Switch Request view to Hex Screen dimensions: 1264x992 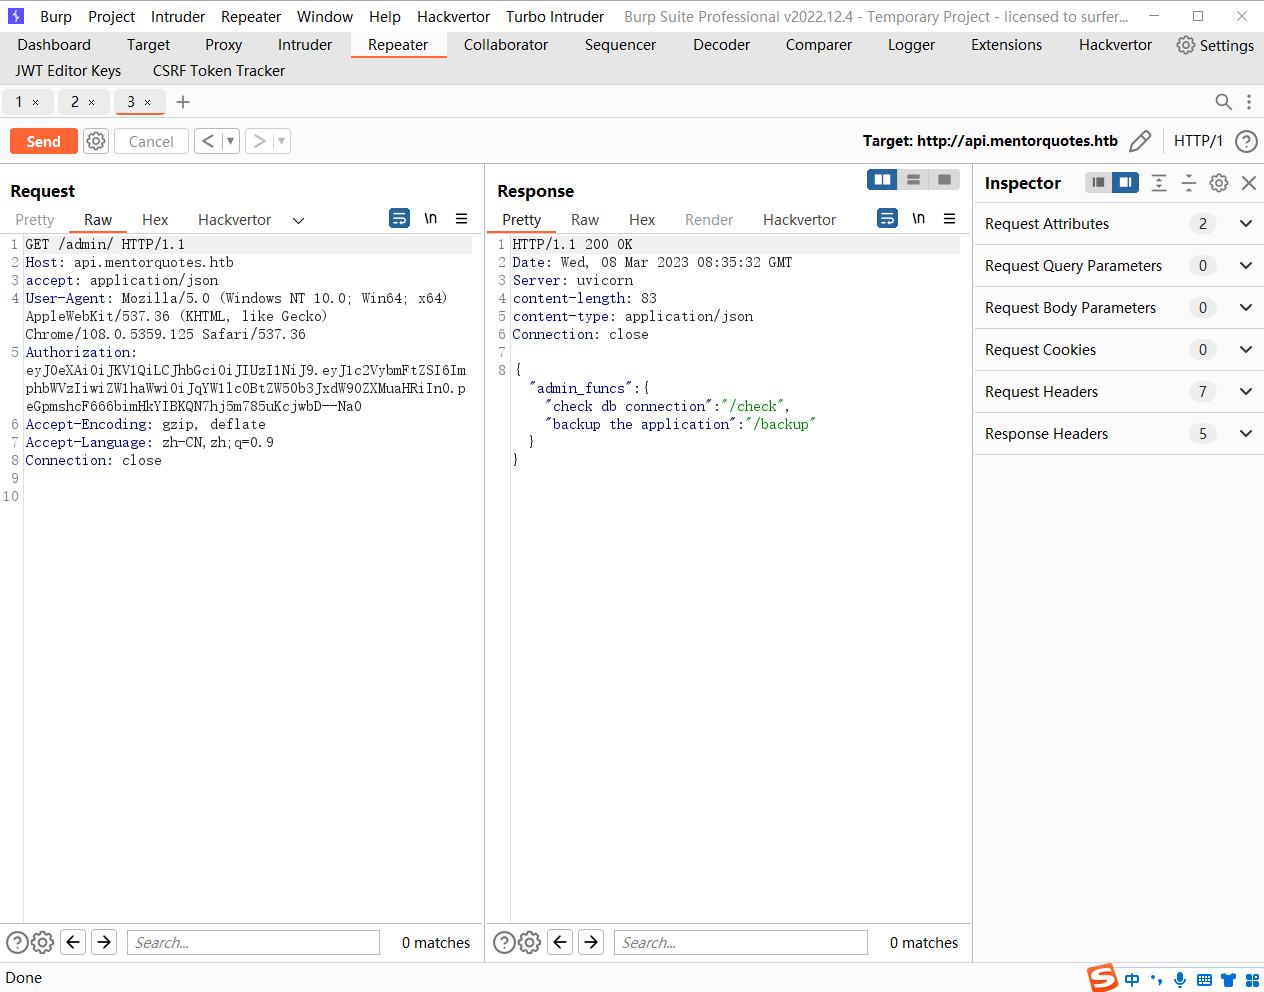(155, 220)
